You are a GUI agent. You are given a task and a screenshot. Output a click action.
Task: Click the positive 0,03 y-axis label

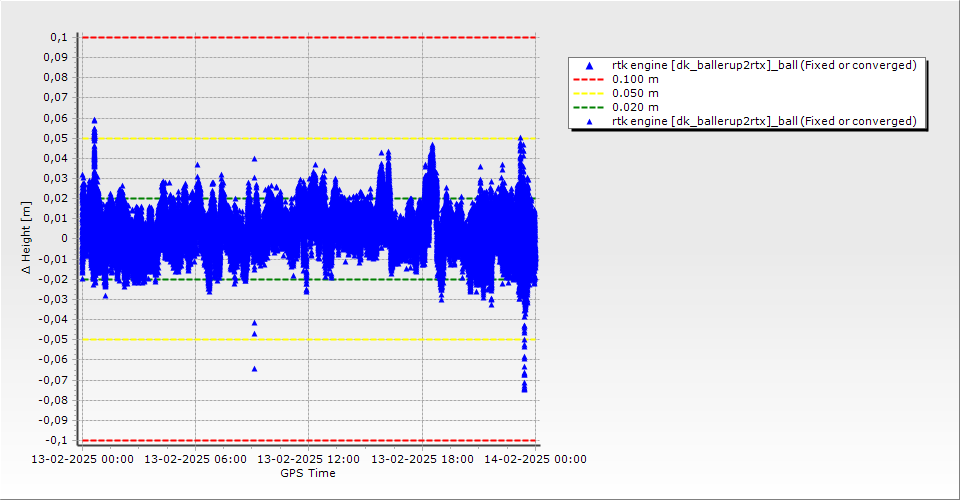pos(56,179)
